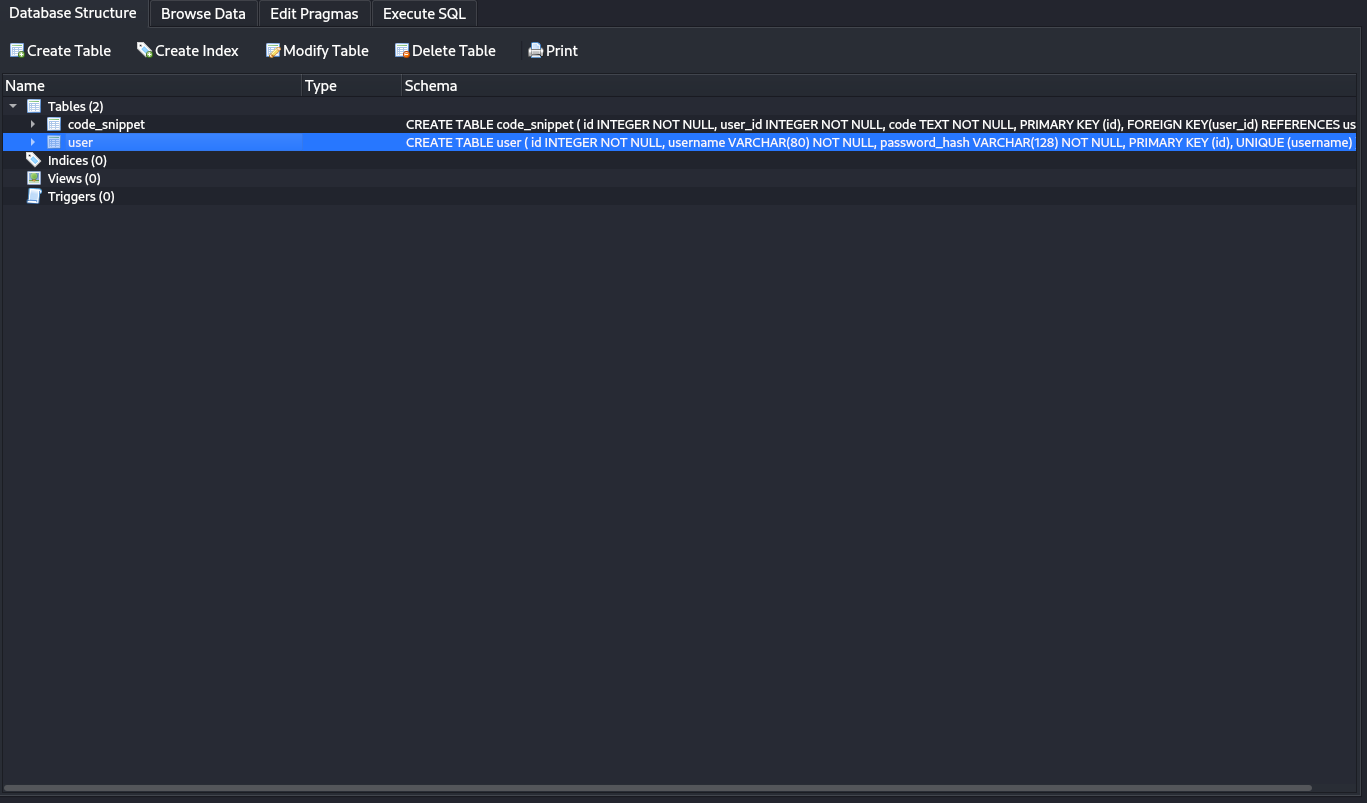The image size is (1367, 803).
Task: Expand the code_snippet table columns
Action: pyautogui.click(x=33, y=124)
